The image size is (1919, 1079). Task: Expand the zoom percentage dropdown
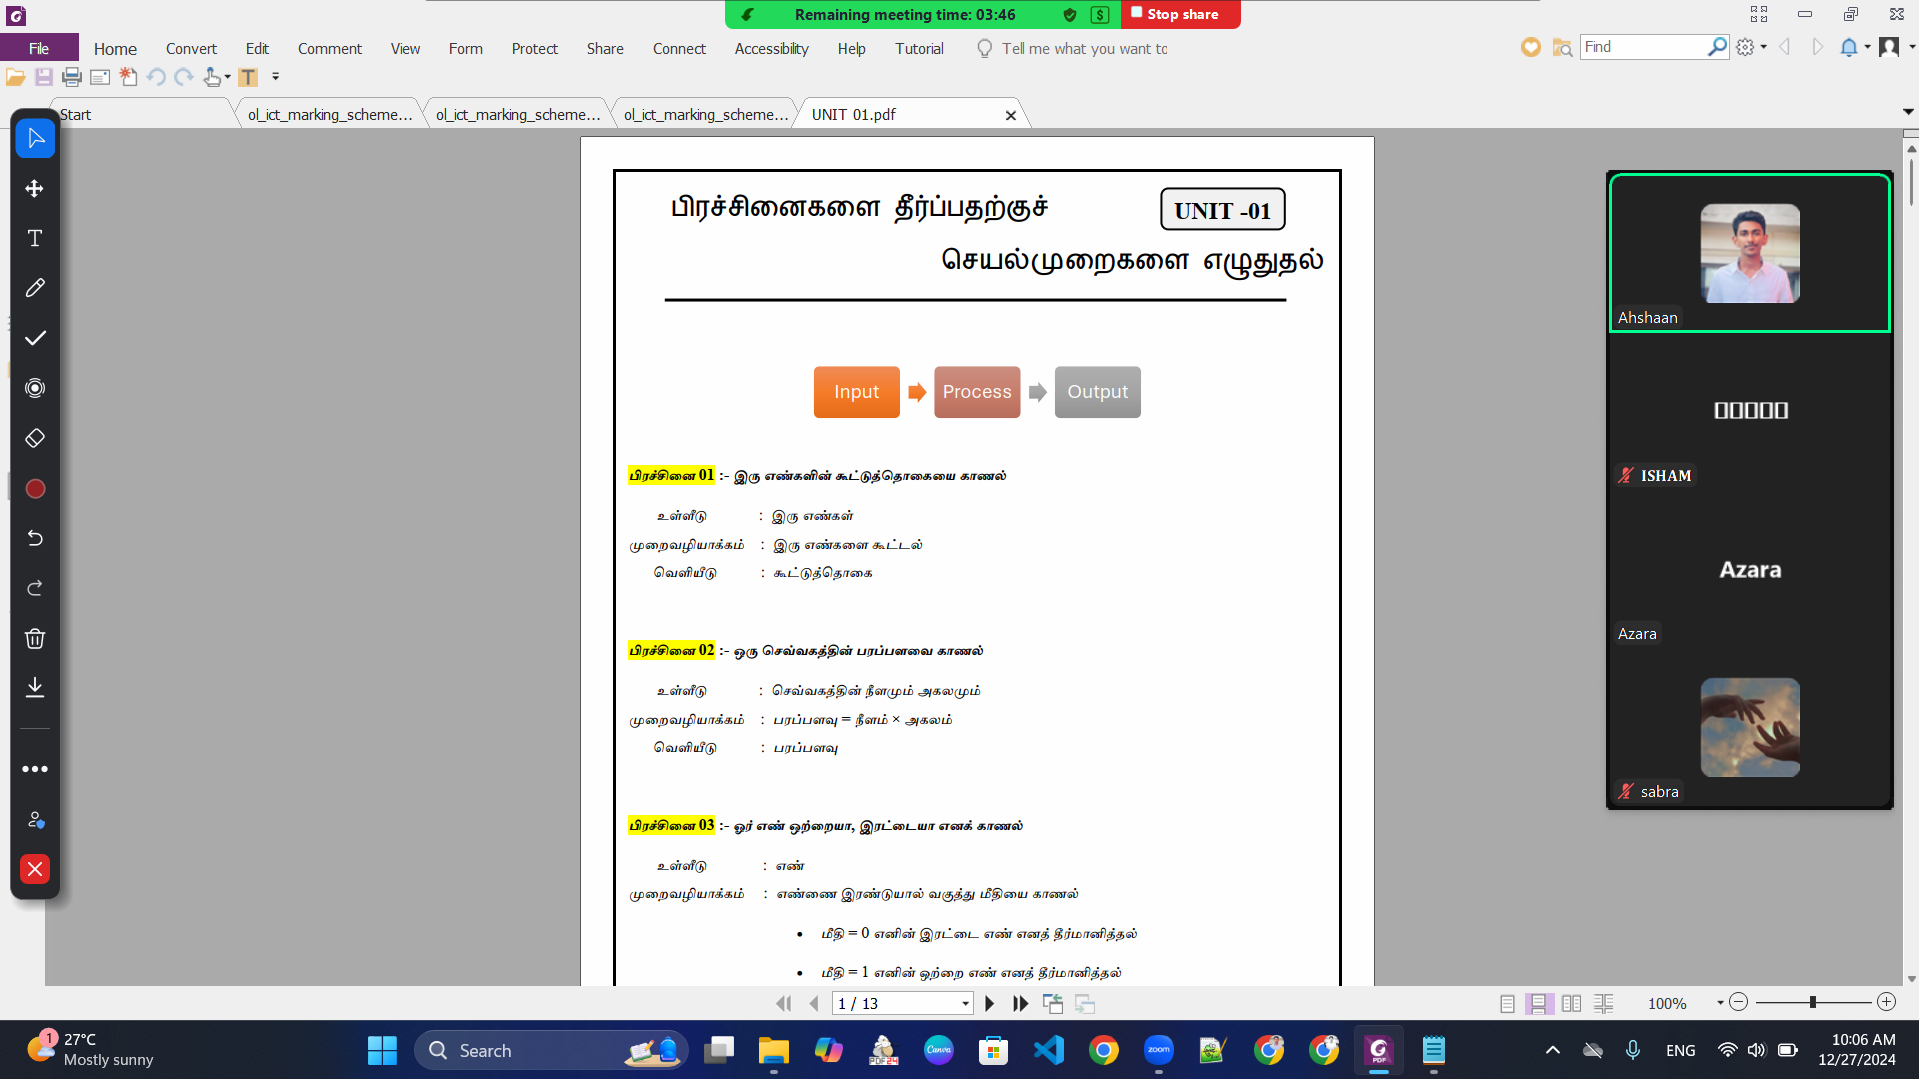(x=1720, y=1003)
